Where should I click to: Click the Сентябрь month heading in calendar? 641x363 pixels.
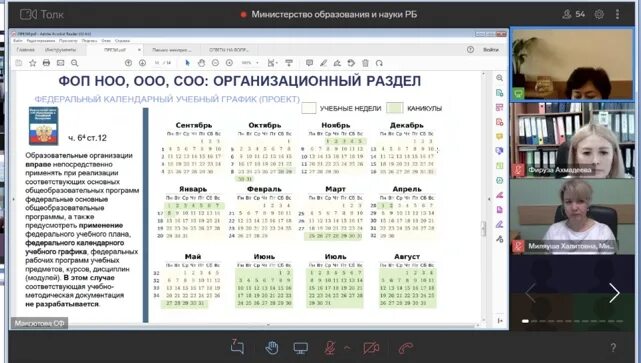194,125
